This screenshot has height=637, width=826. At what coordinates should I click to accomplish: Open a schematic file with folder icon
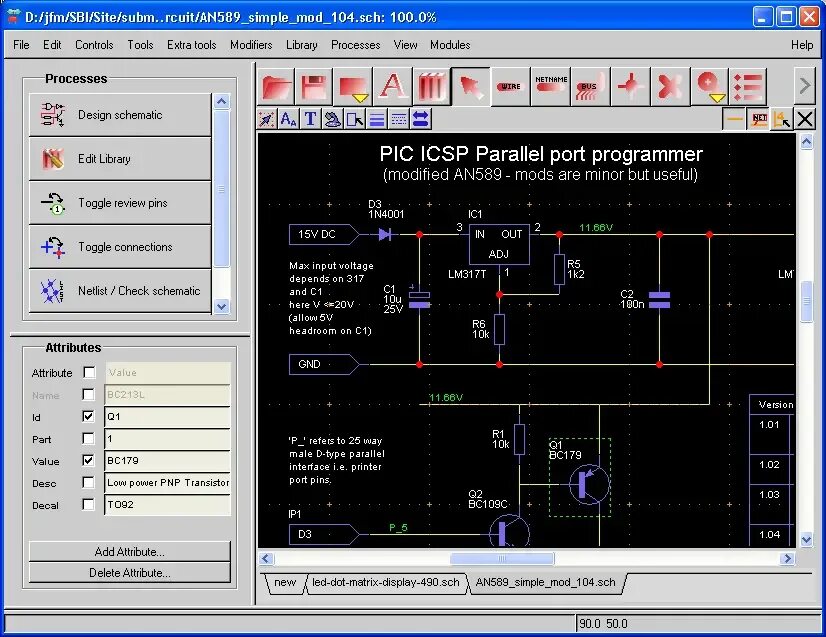coord(277,86)
